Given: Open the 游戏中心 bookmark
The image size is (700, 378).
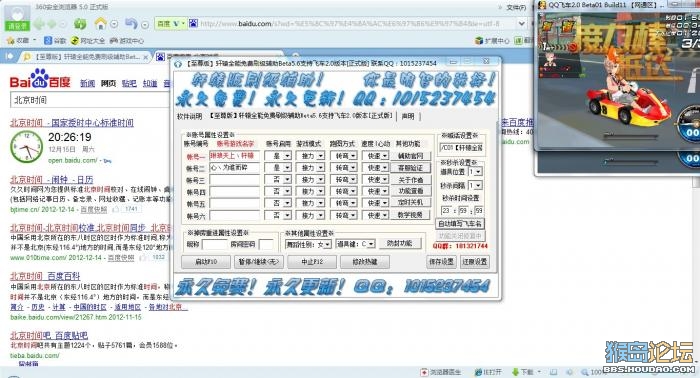Looking at the screenshot, I should pos(127,41).
